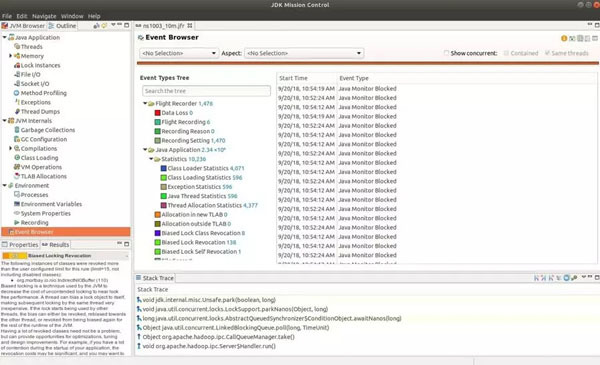Toggle the Same threads checkbox
Screen dimensions: 600x365
tap(547, 53)
